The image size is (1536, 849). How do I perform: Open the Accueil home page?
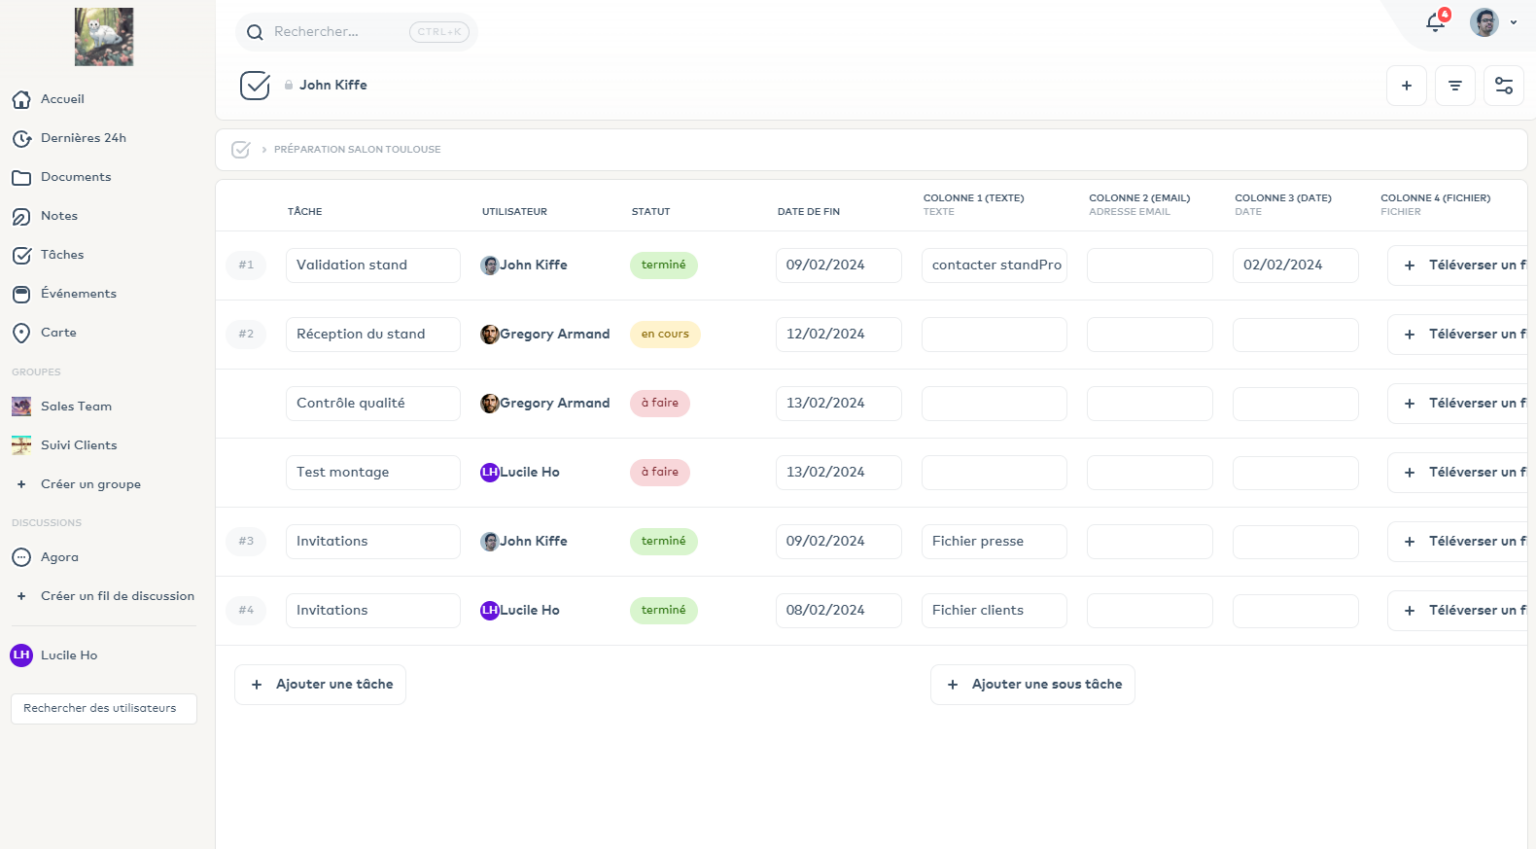(x=62, y=98)
